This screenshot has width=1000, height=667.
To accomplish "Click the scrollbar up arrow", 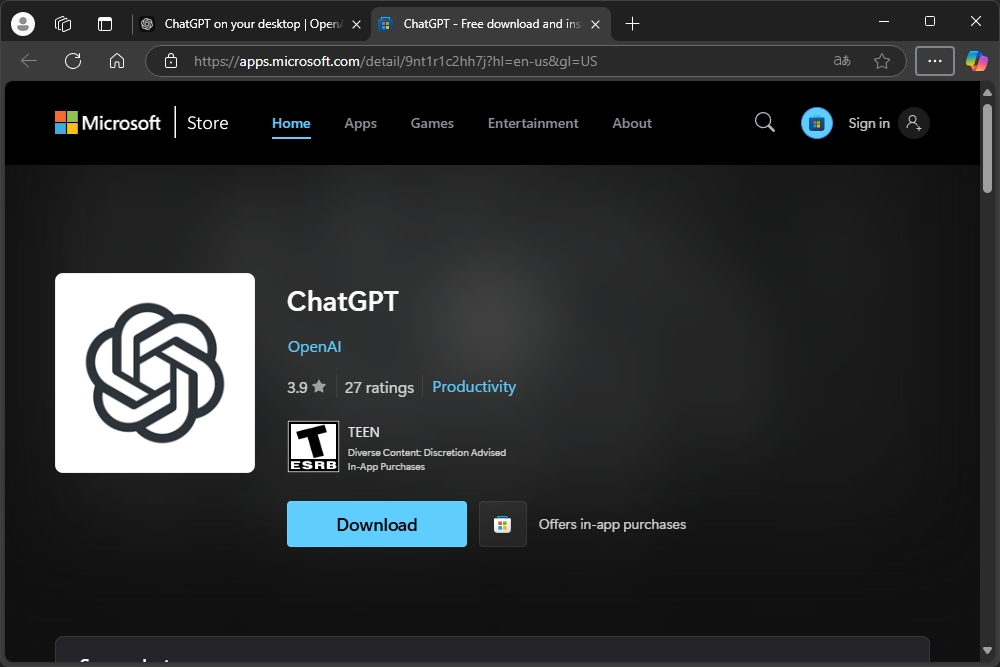I will click(987, 92).
